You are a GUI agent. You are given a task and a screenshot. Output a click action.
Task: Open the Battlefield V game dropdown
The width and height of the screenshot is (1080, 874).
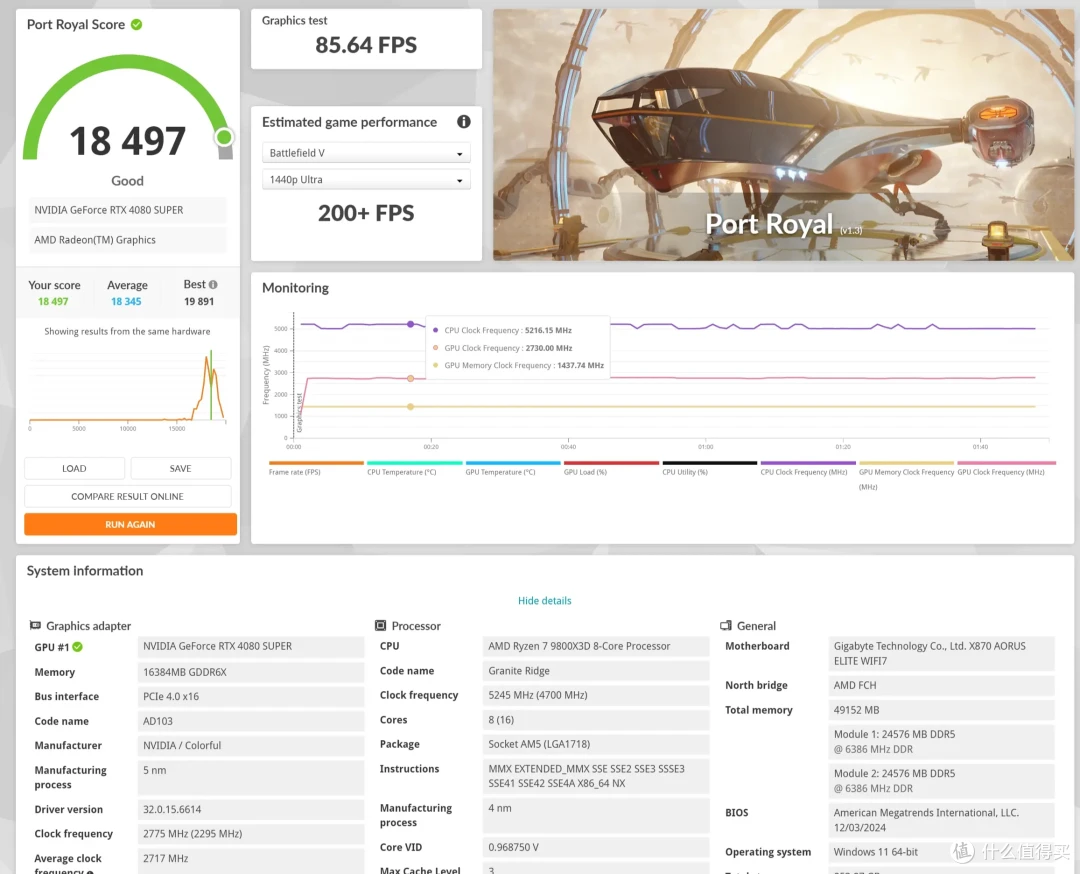tap(366, 153)
